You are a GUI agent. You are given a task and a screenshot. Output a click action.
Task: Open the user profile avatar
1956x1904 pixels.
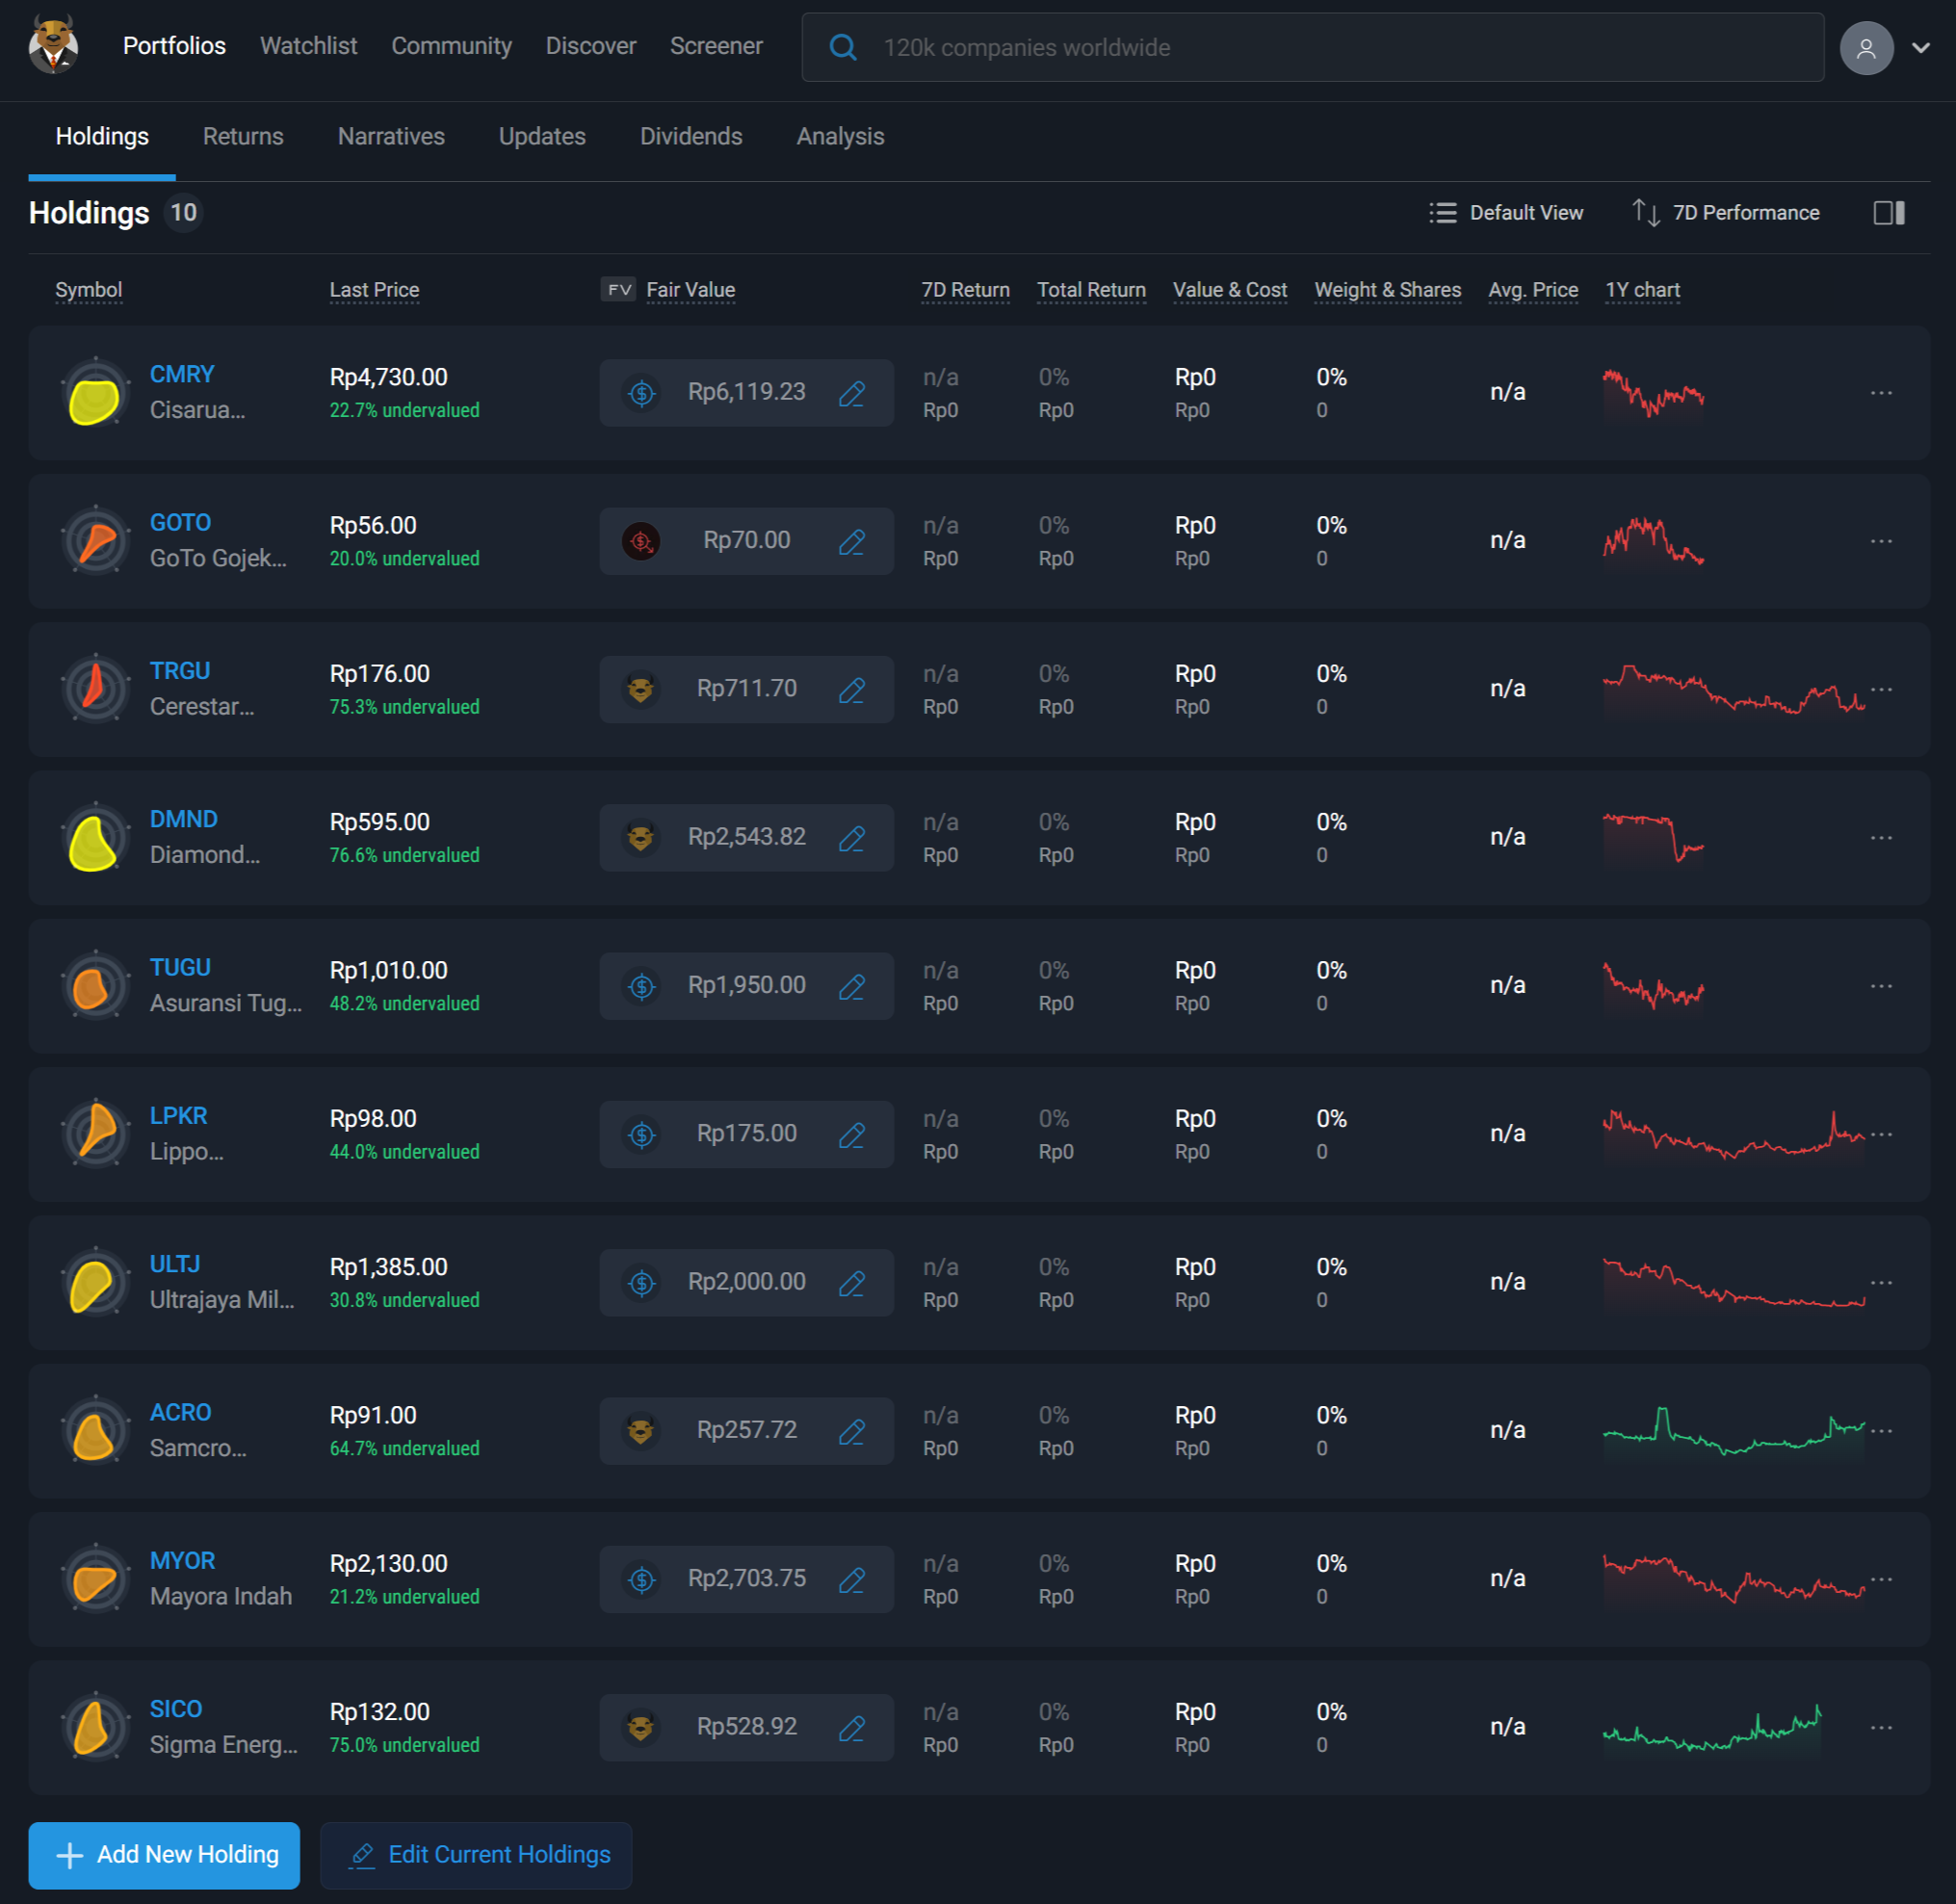click(x=1865, y=48)
